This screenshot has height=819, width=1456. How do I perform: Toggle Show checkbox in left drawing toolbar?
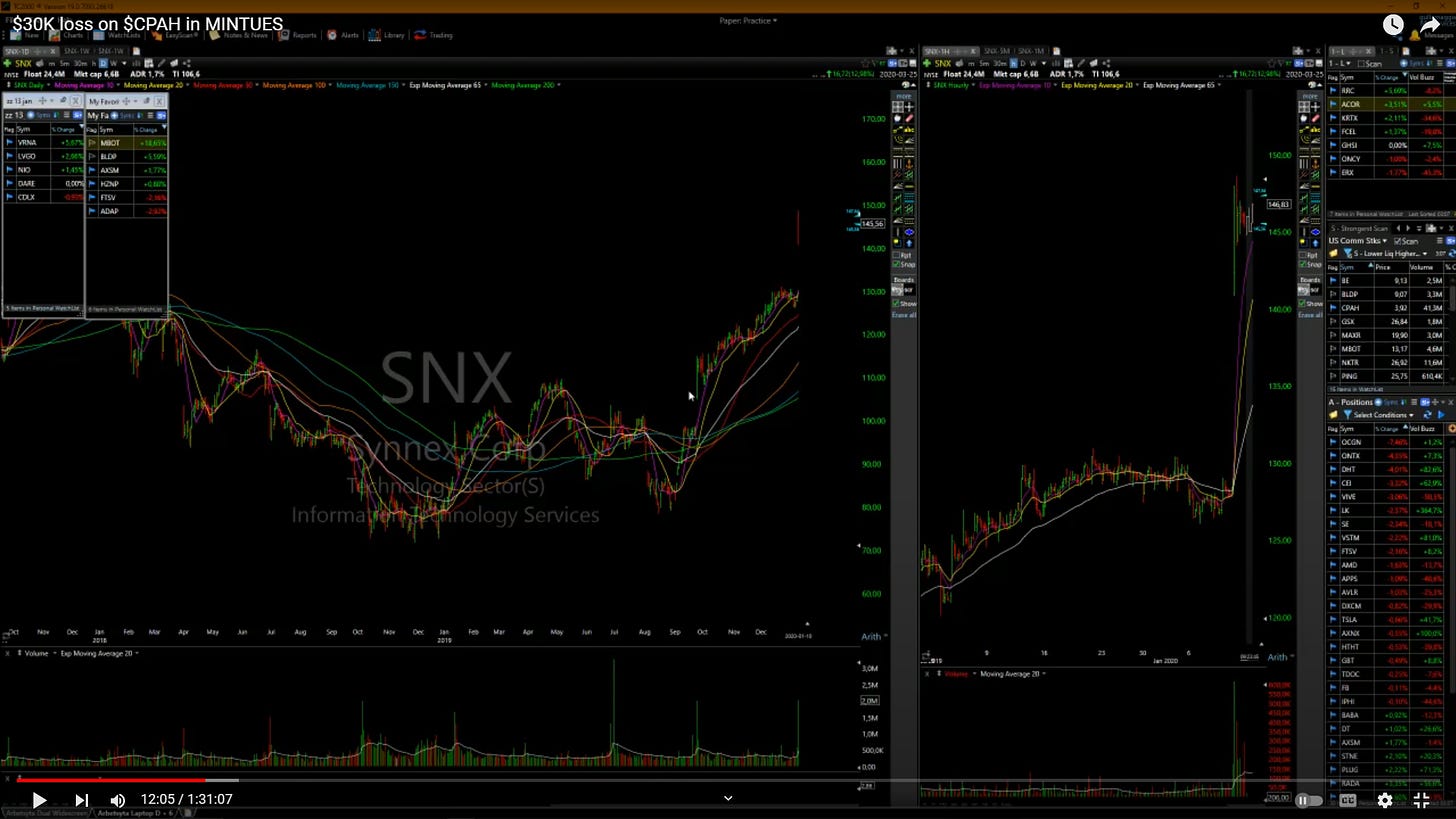tap(898, 303)
